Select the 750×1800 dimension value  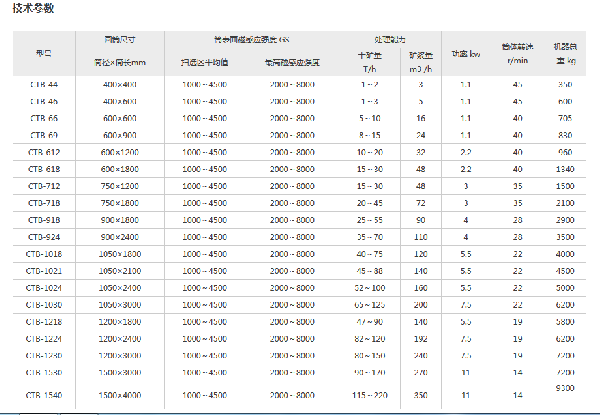click(120, 203)
